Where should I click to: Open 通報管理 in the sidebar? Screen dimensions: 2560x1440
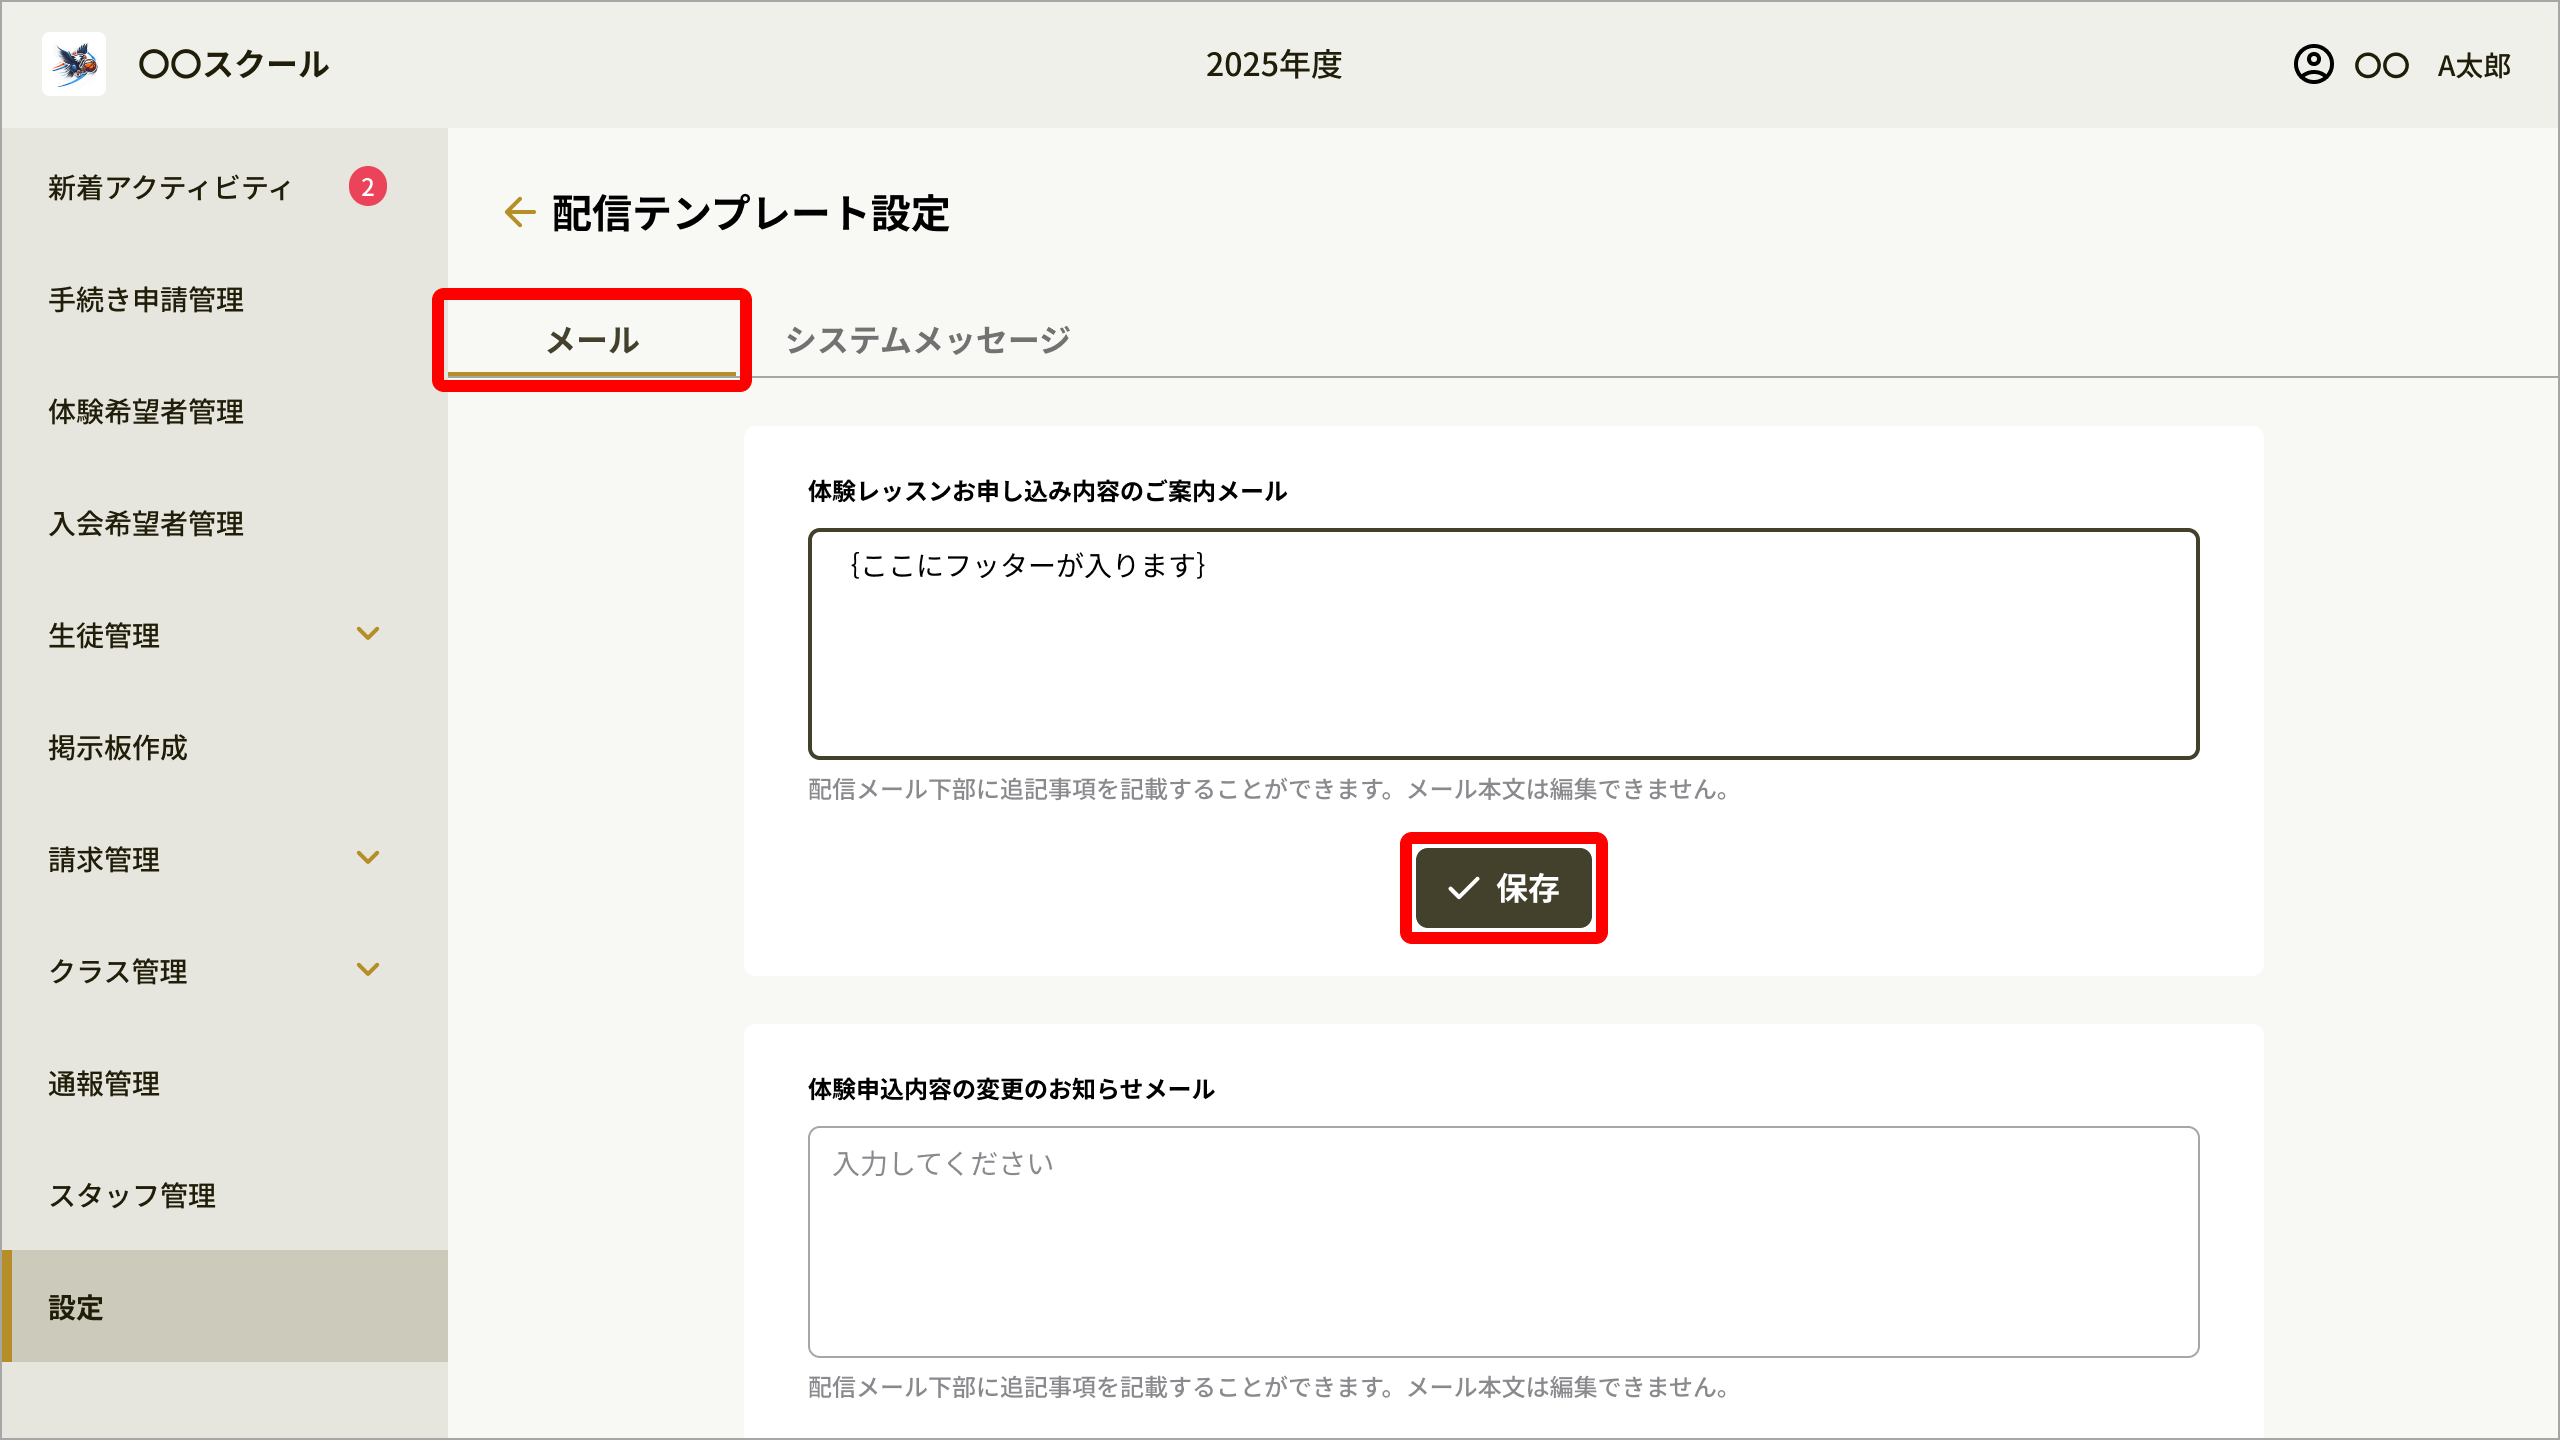pyautogui.click(x=224, y=1084)
